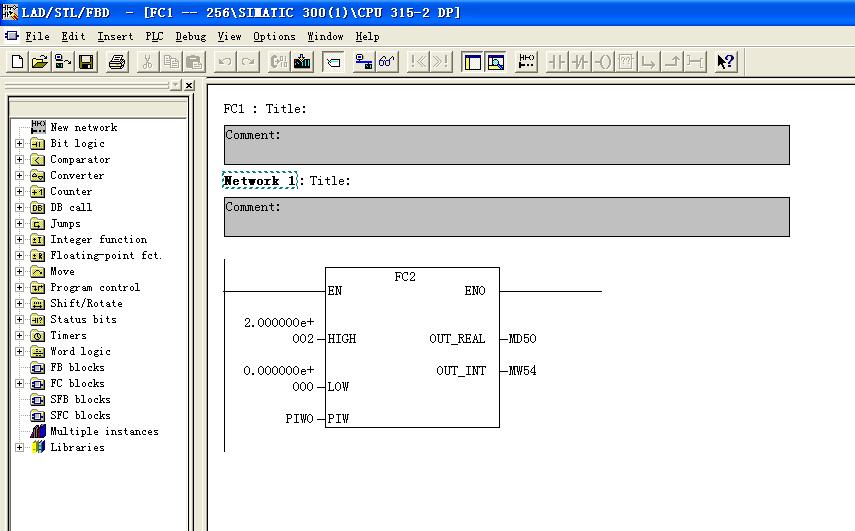Toggle the Details view toolbar button
This screenshot has height=531, width=855.
click(x=495, y=62)
